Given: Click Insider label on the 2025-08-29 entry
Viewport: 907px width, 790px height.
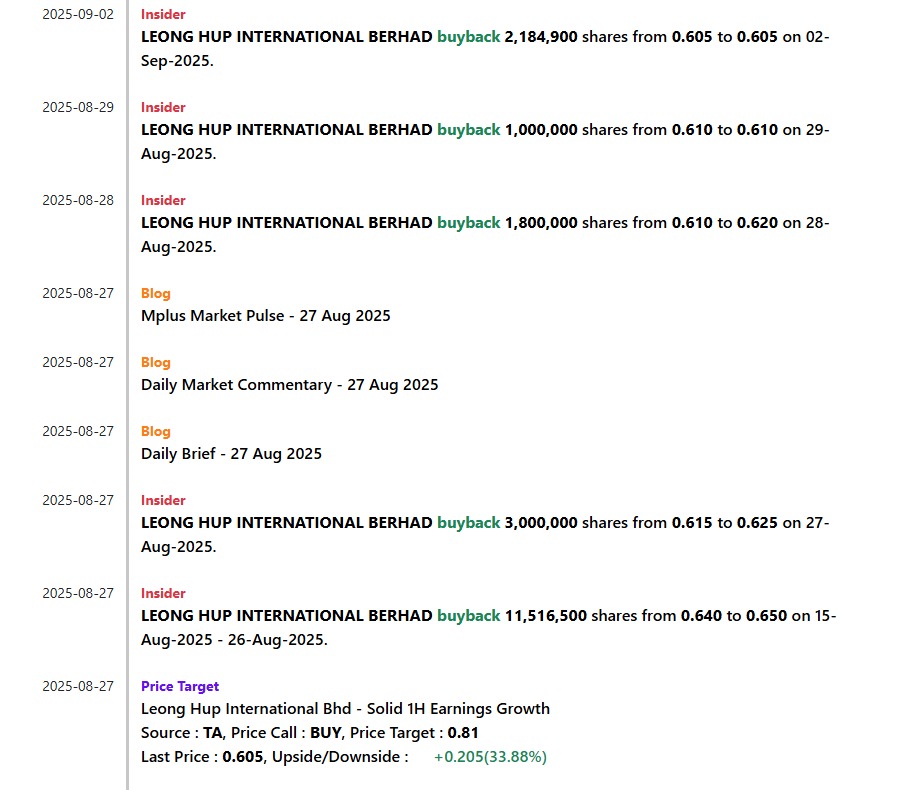Looking at the screenshot, I should (x=163, y=108).
